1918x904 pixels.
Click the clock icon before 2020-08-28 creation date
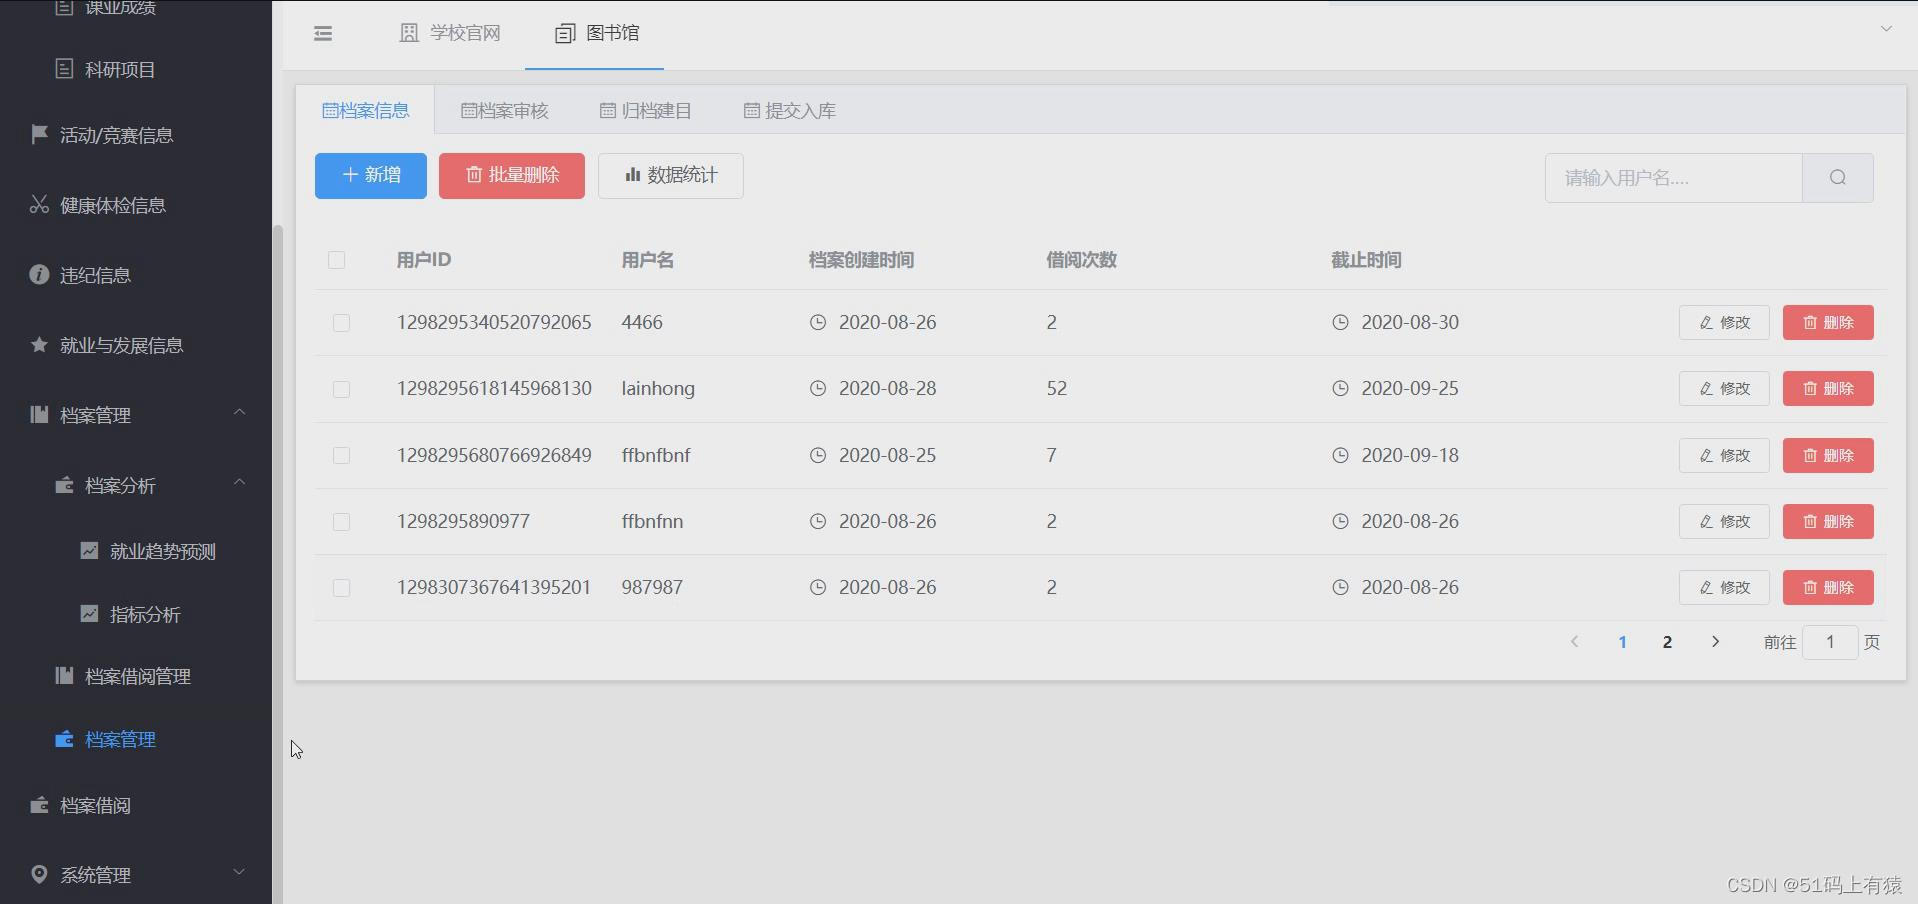pos(818,389)
